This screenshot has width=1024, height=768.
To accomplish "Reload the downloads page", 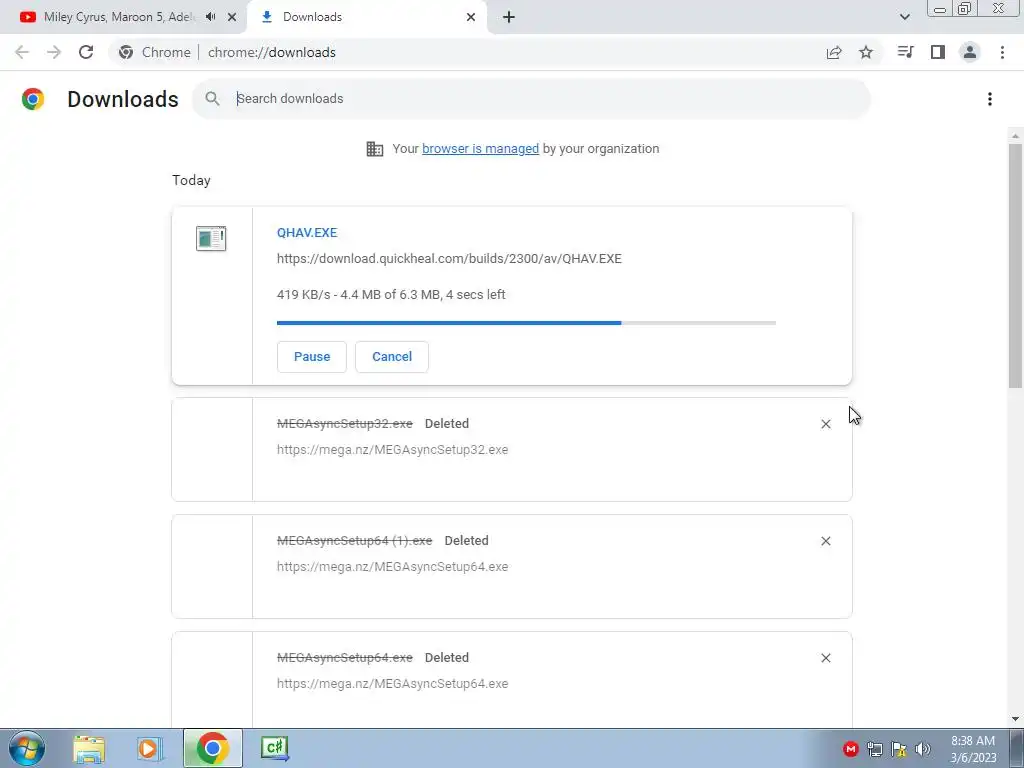I will click(x=86, y=52).
